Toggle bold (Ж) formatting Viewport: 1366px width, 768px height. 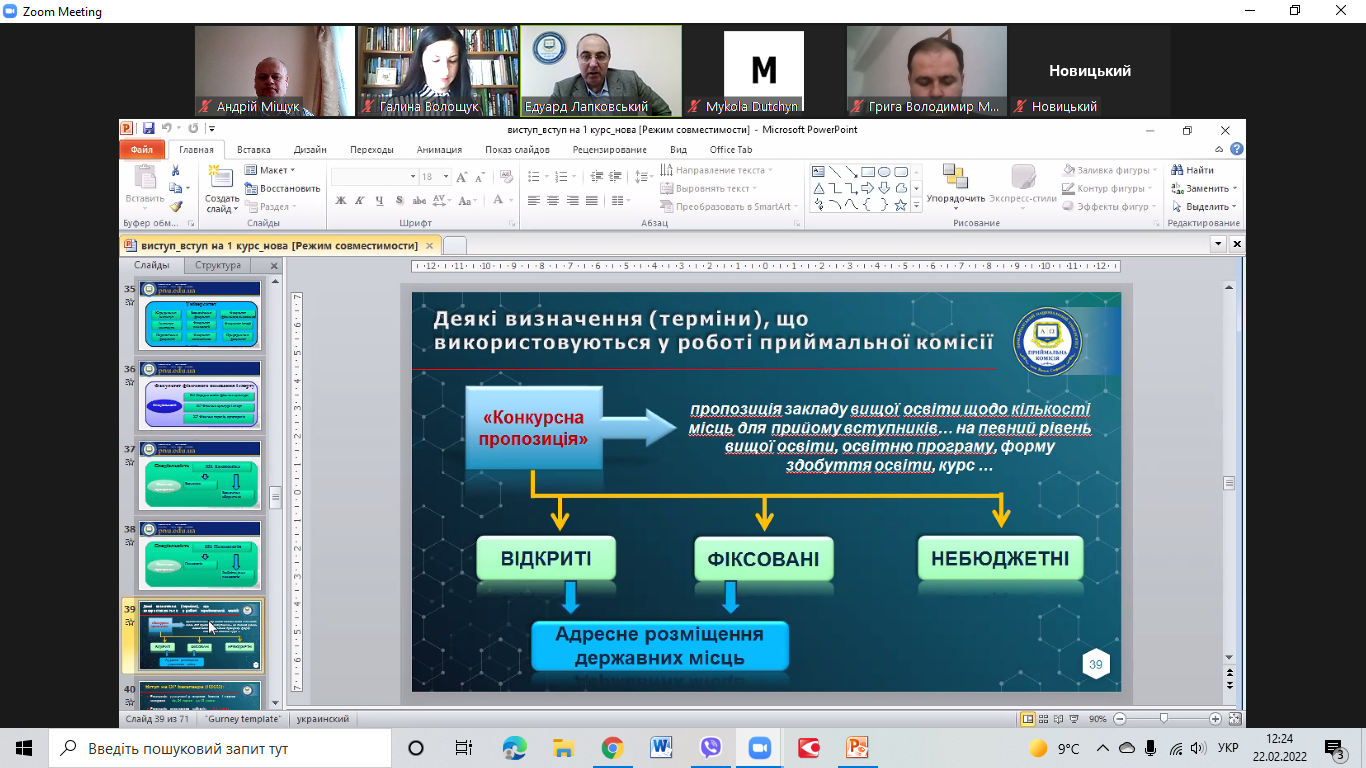[x=341, y=201]
